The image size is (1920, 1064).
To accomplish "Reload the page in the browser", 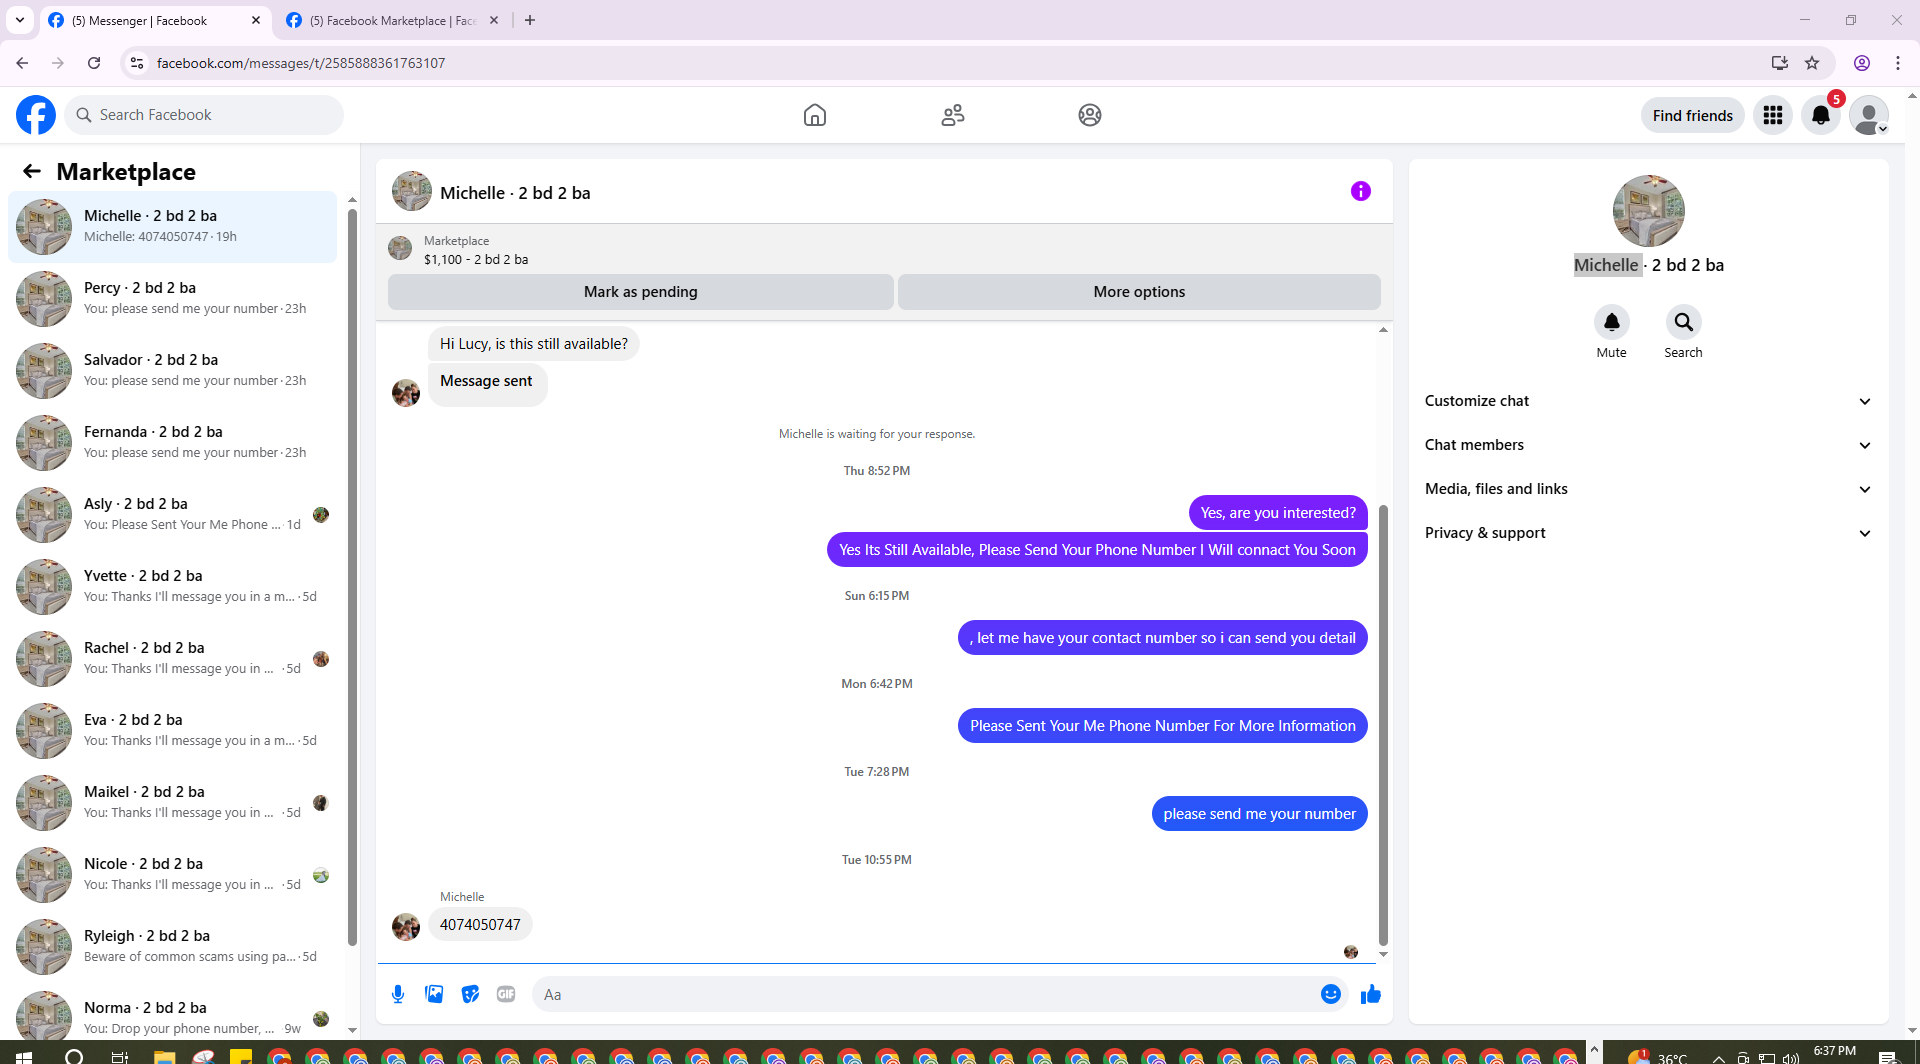I will [x=94, y=63].
